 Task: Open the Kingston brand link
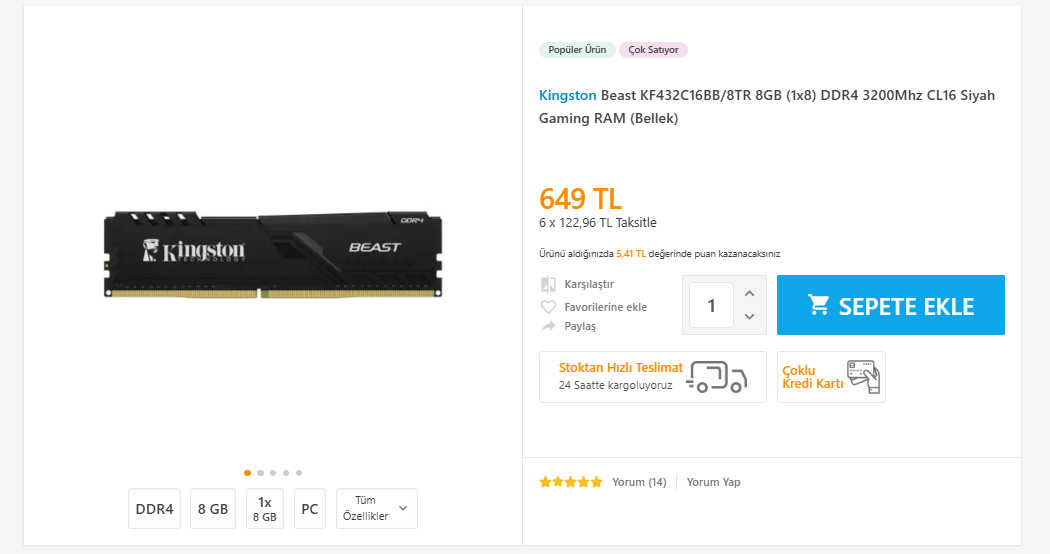[x=567, y=95]
